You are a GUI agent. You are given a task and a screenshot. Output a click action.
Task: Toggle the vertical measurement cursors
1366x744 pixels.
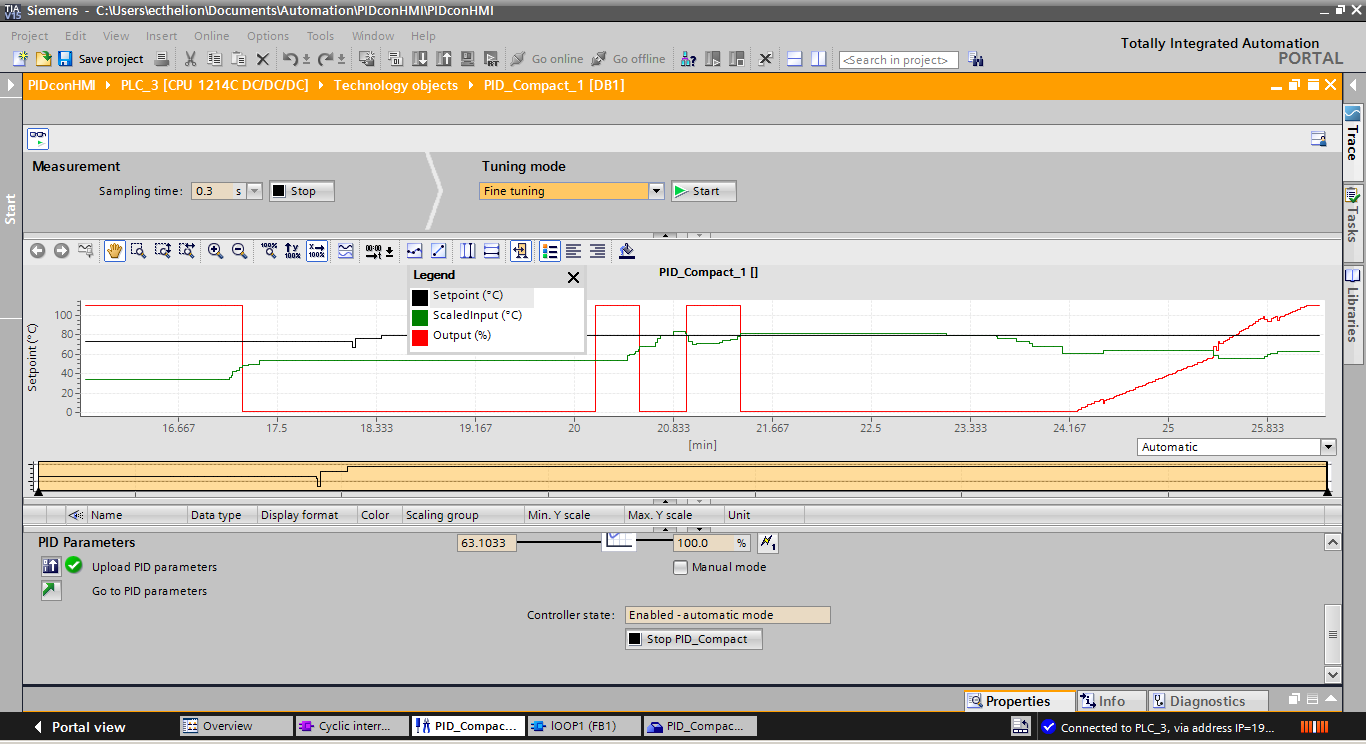pyautogui.click(x=467, y=251)
